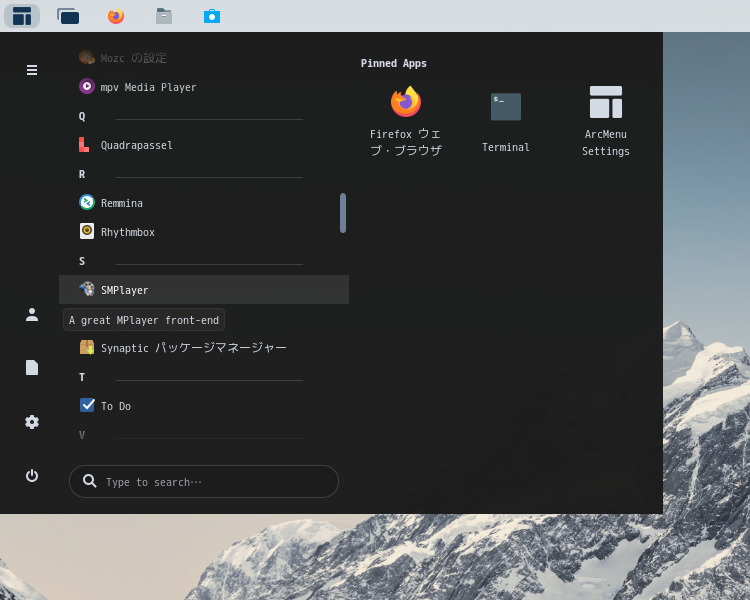This screenshot has height=600, width=750.
Task: Click the 'Type to search' field
Action: 204,481
